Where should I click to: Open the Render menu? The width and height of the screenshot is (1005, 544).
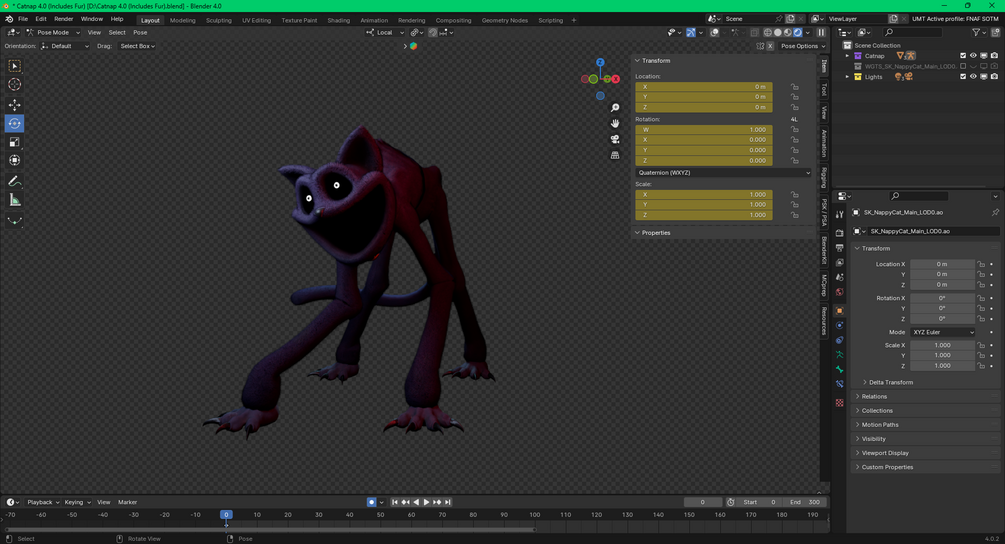click(63, 19)
